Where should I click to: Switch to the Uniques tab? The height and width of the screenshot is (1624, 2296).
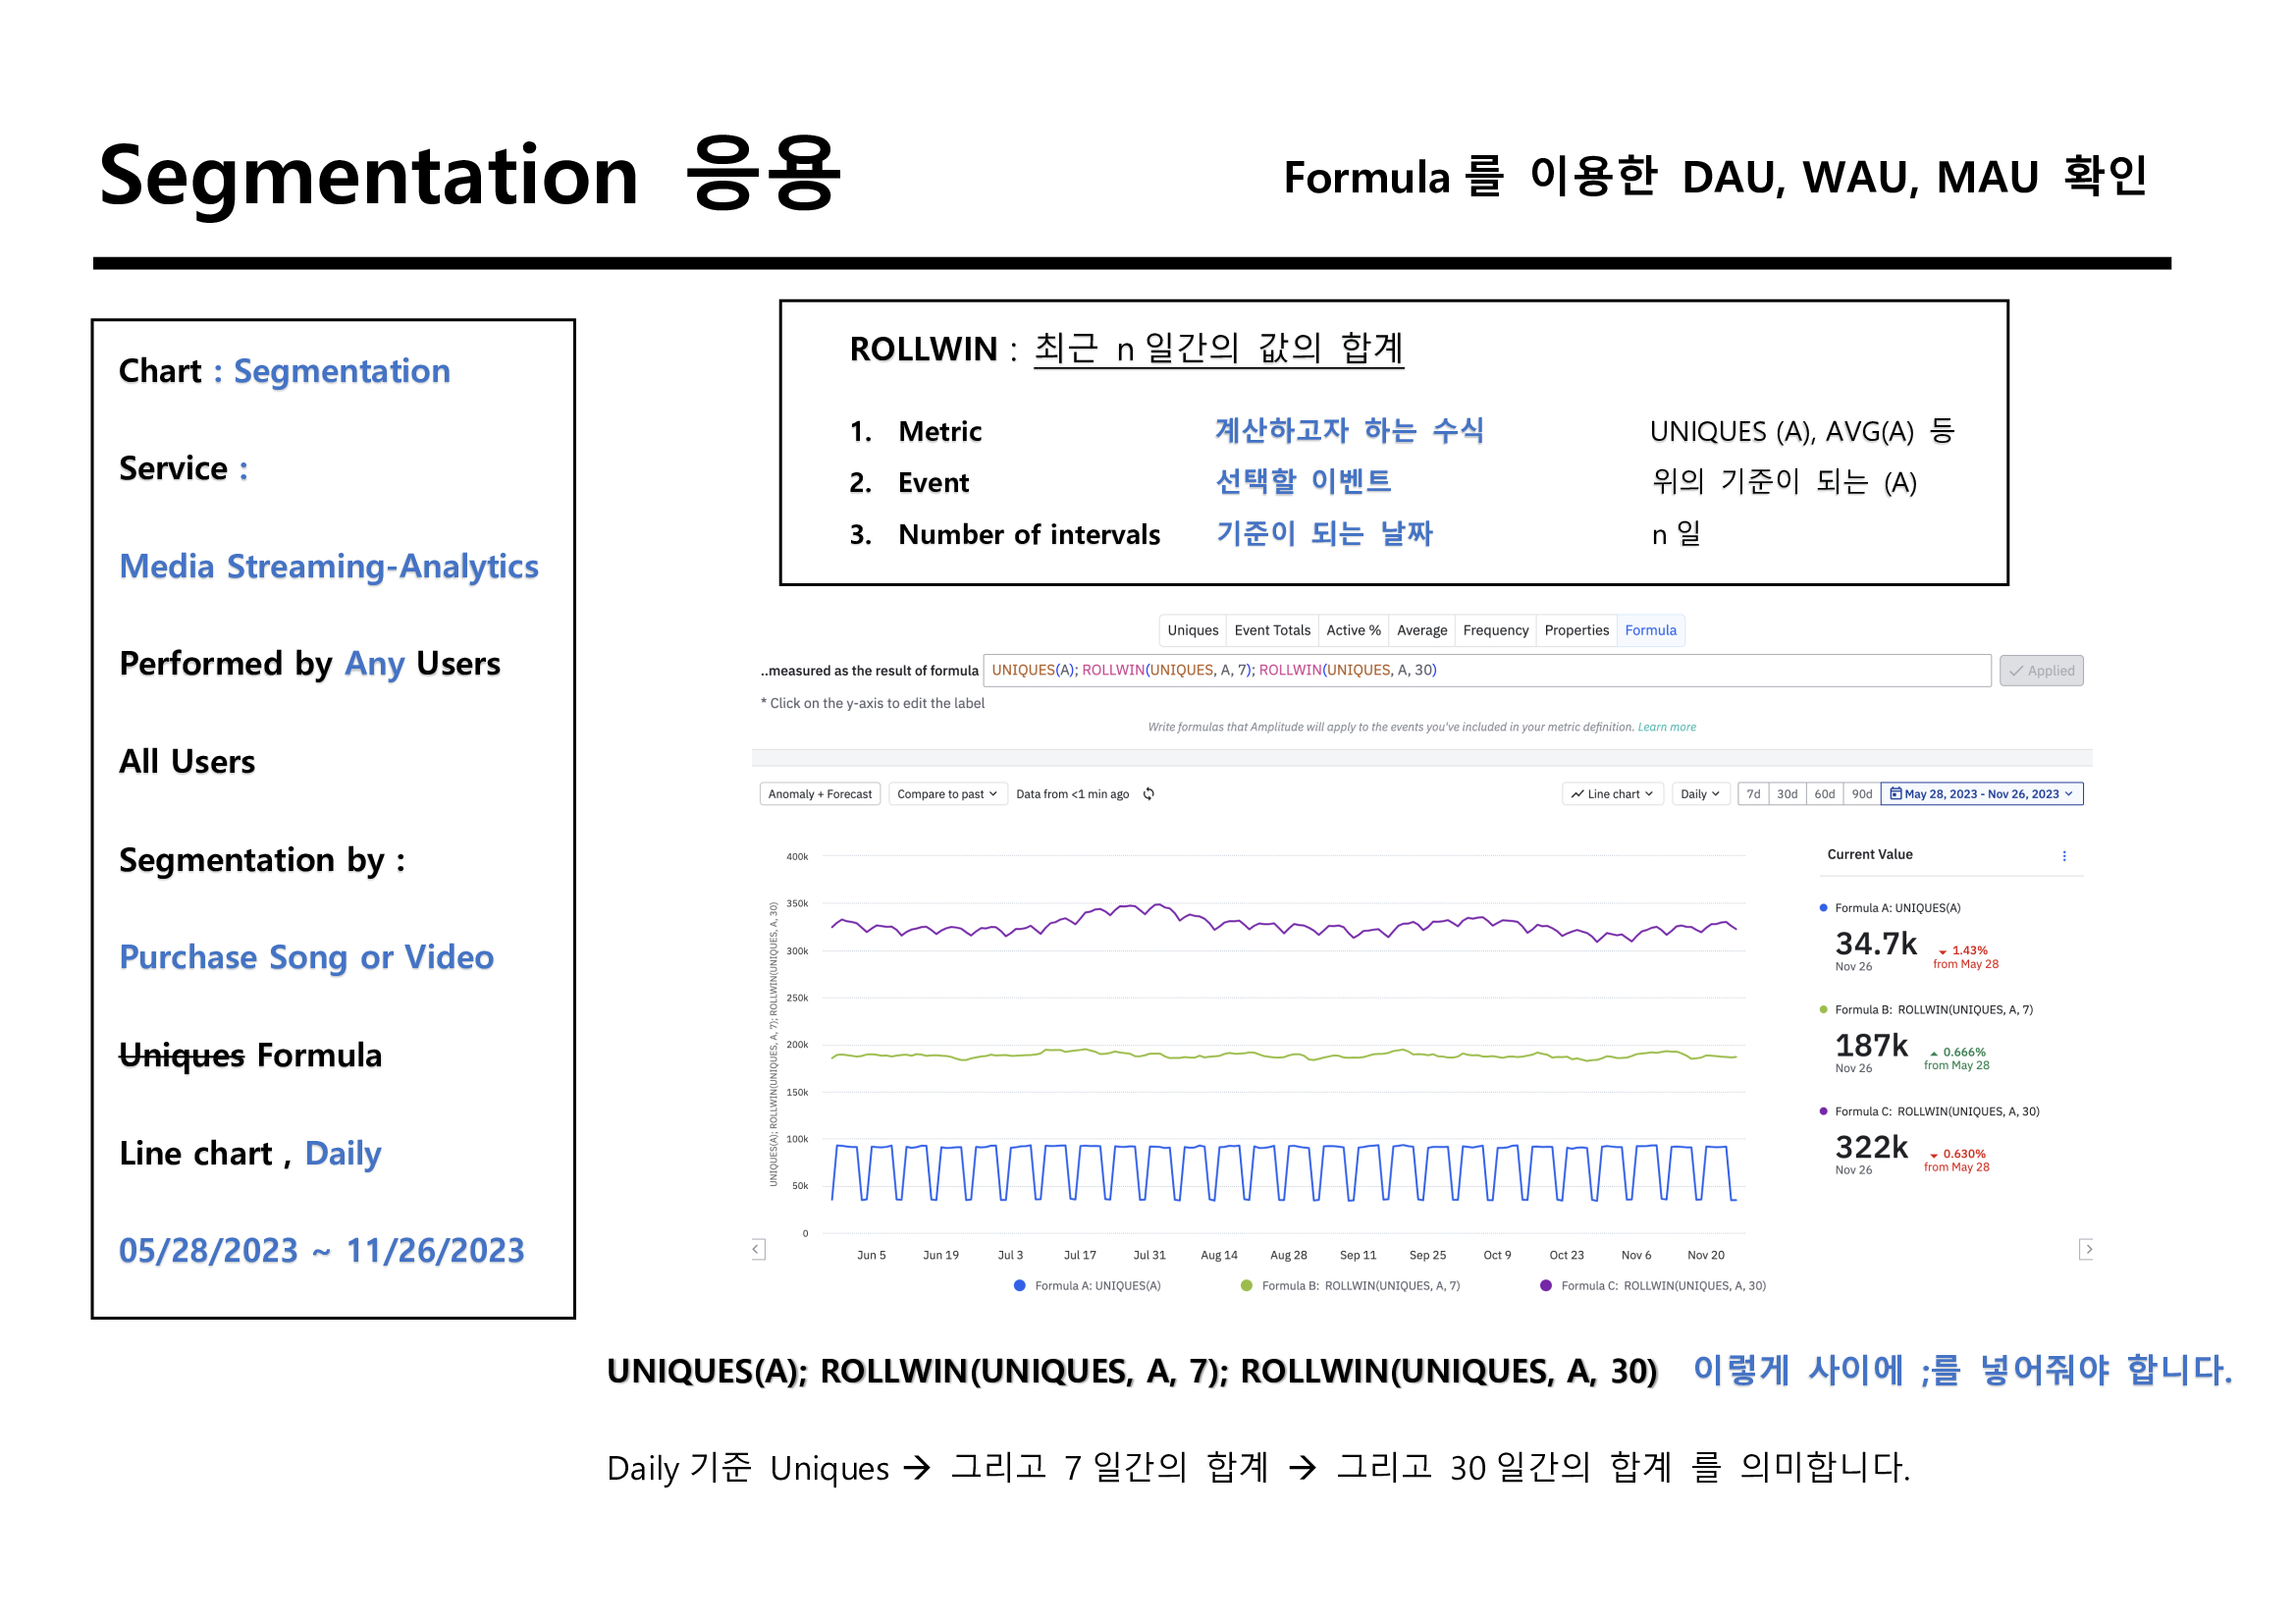1192,630
